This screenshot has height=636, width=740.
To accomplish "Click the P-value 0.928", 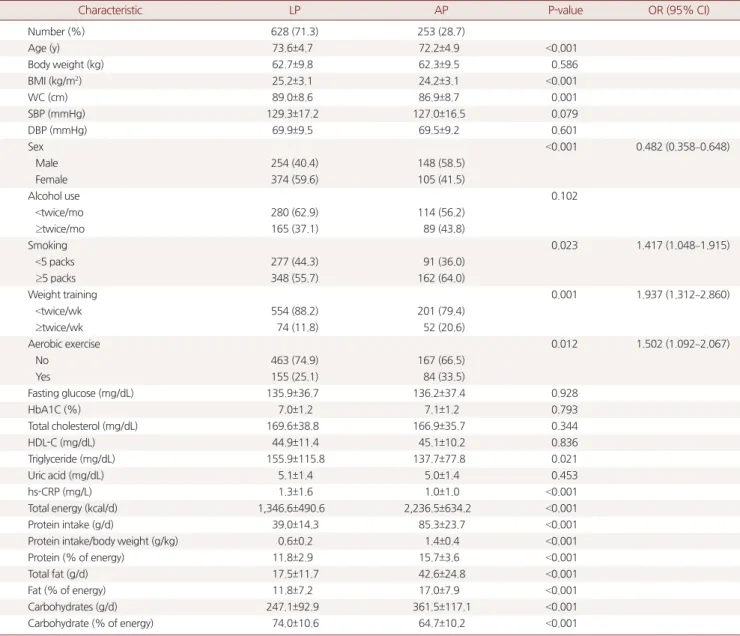I will coord(564,393).
